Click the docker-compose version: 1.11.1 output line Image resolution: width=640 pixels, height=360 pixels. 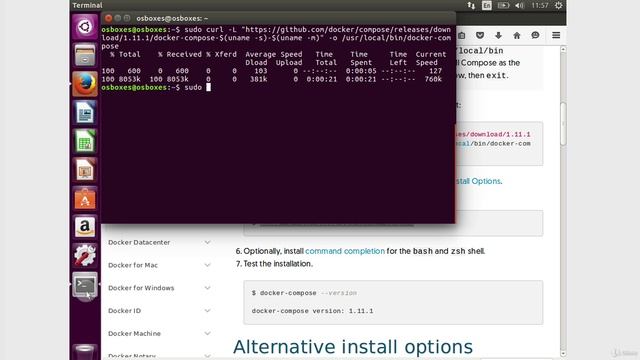point(312,311)
